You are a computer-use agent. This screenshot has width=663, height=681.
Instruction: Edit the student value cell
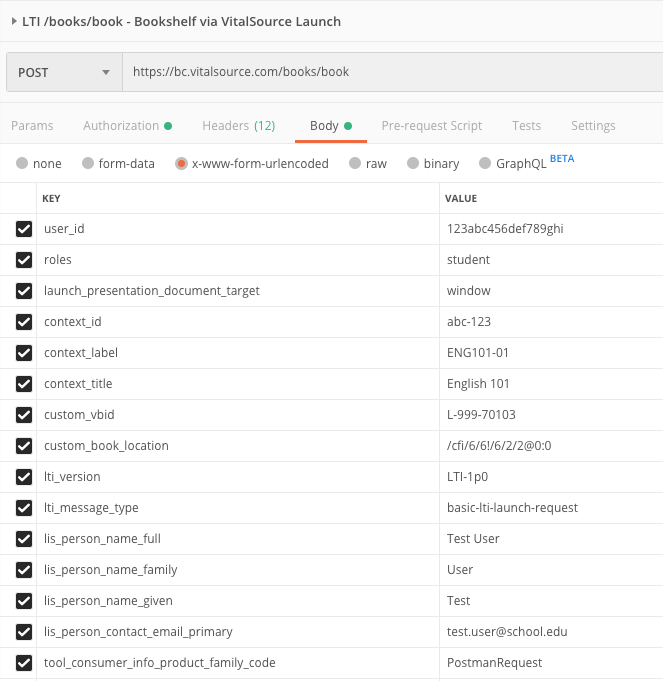pos(551,260)
